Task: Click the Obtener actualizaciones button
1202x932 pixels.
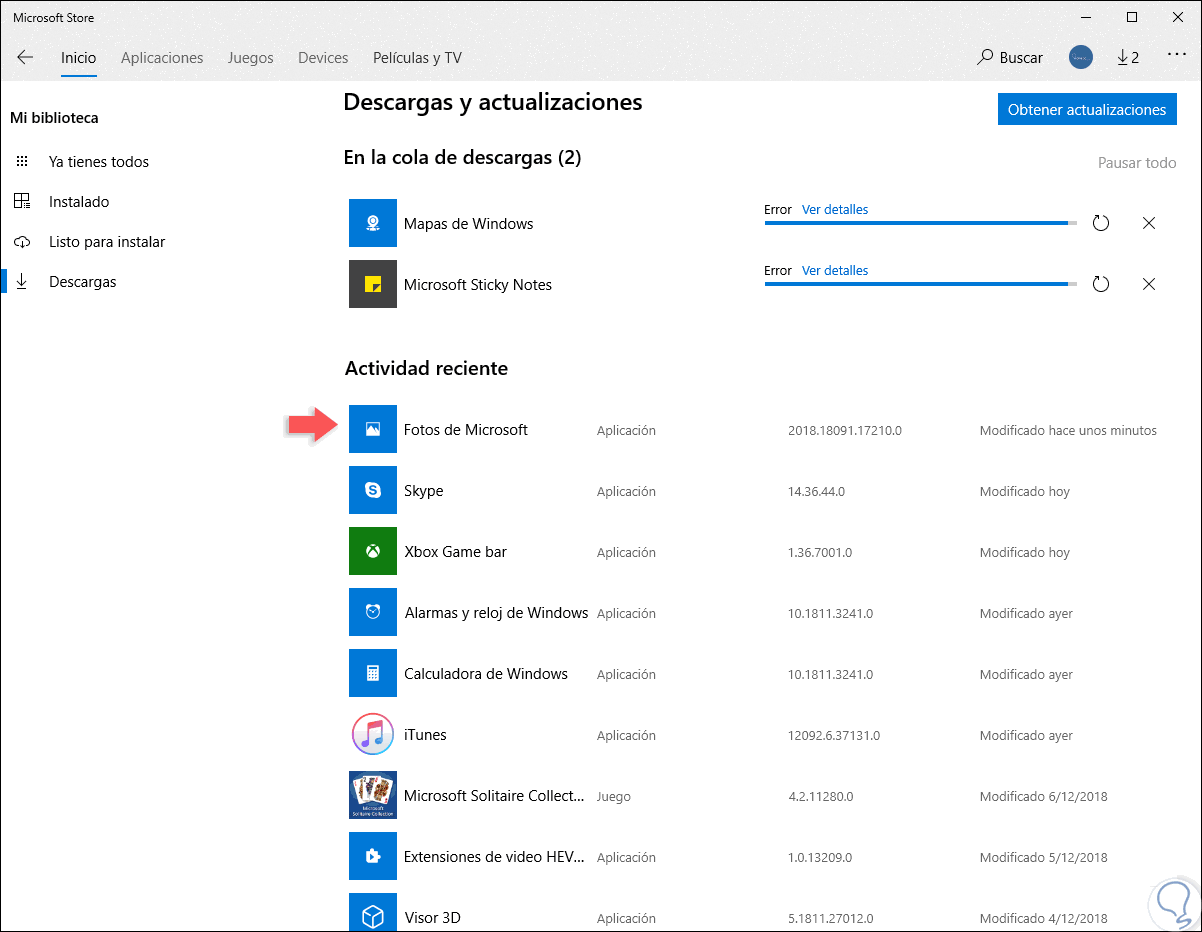Action: coord(1086,110)
